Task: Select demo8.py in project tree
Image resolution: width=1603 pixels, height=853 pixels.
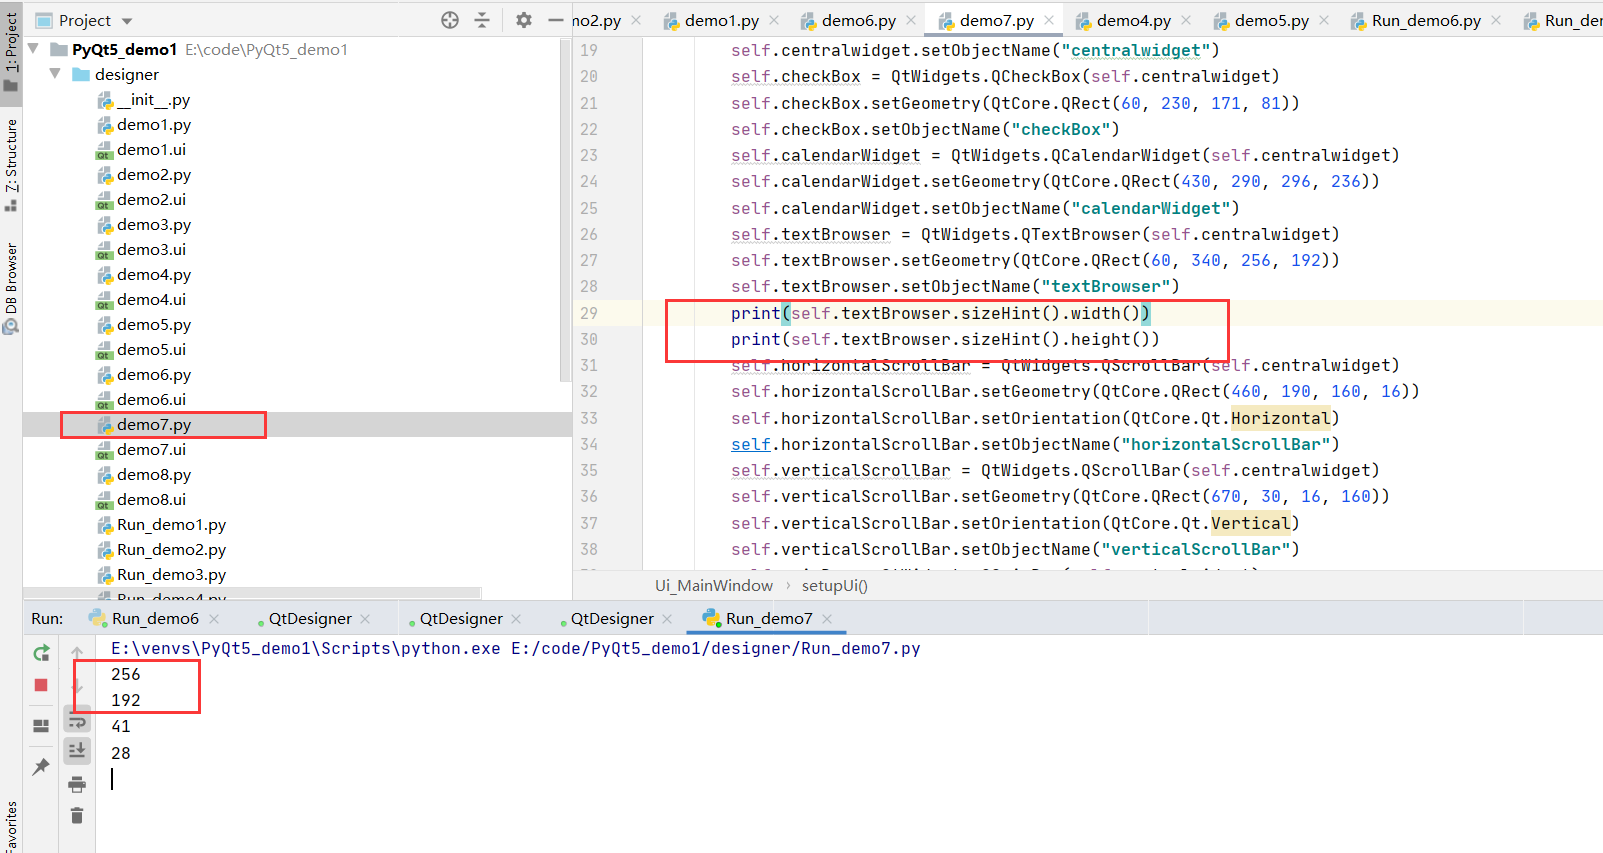Action: click(x=154, y=475)
